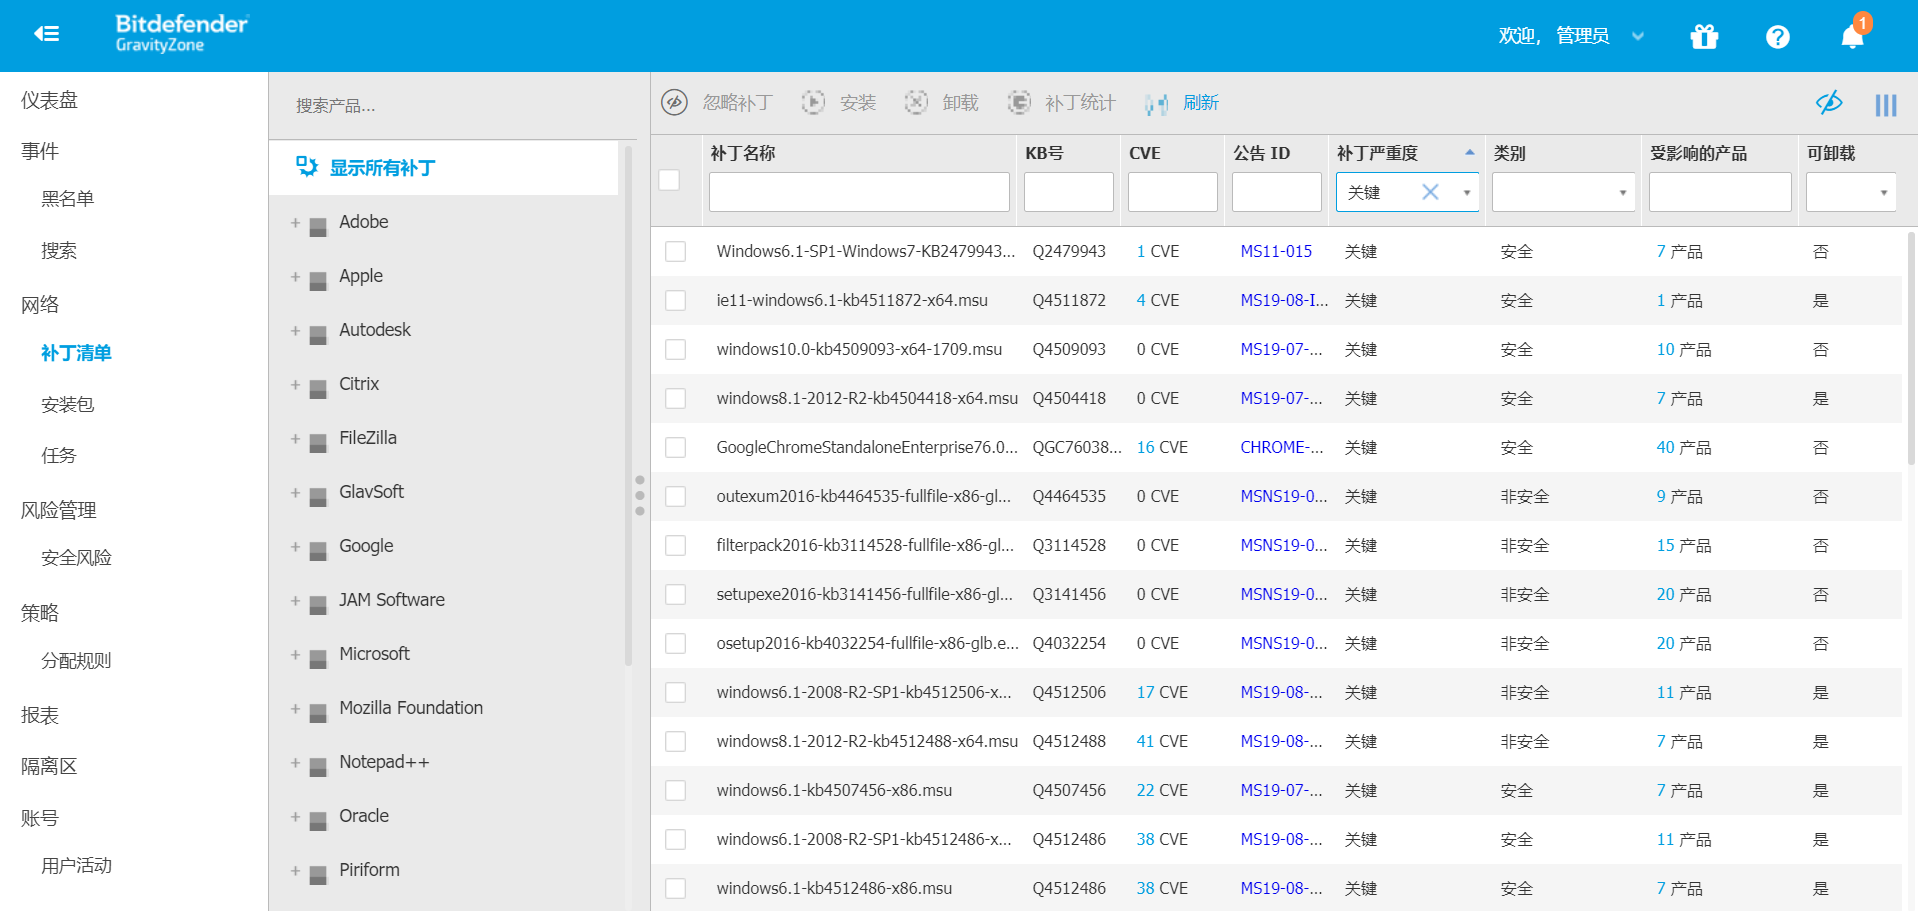1918x911 pixels.
Task: Open the 安装包 menu item in sidebar
Action: tap(67, 404)
